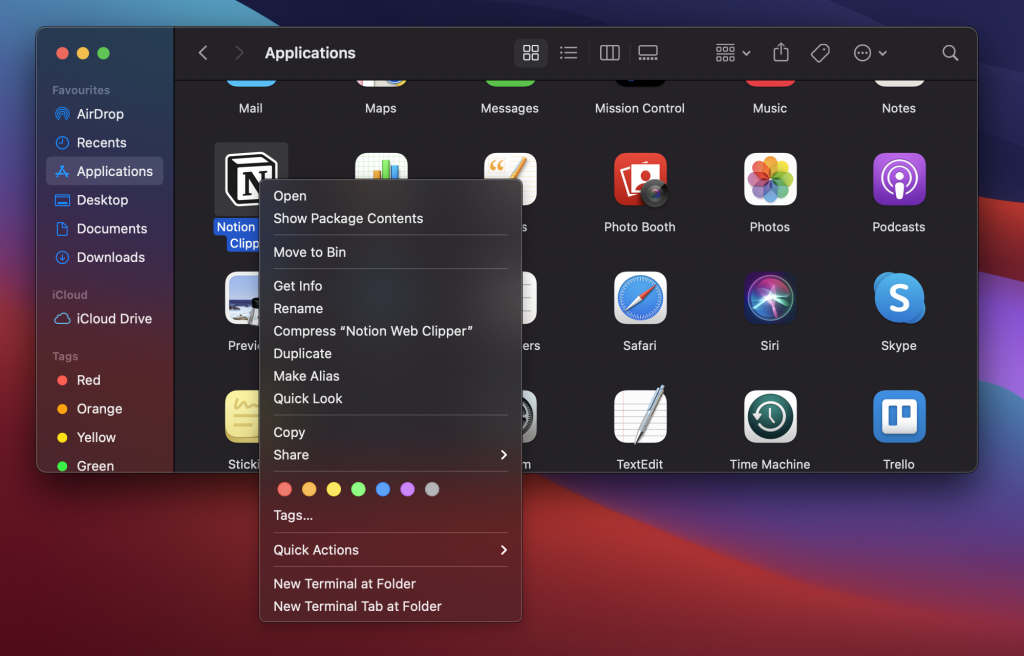The height and width of the screenshot is (656, 1024).
Task: Select Rename in context menu
Action: 391,308
